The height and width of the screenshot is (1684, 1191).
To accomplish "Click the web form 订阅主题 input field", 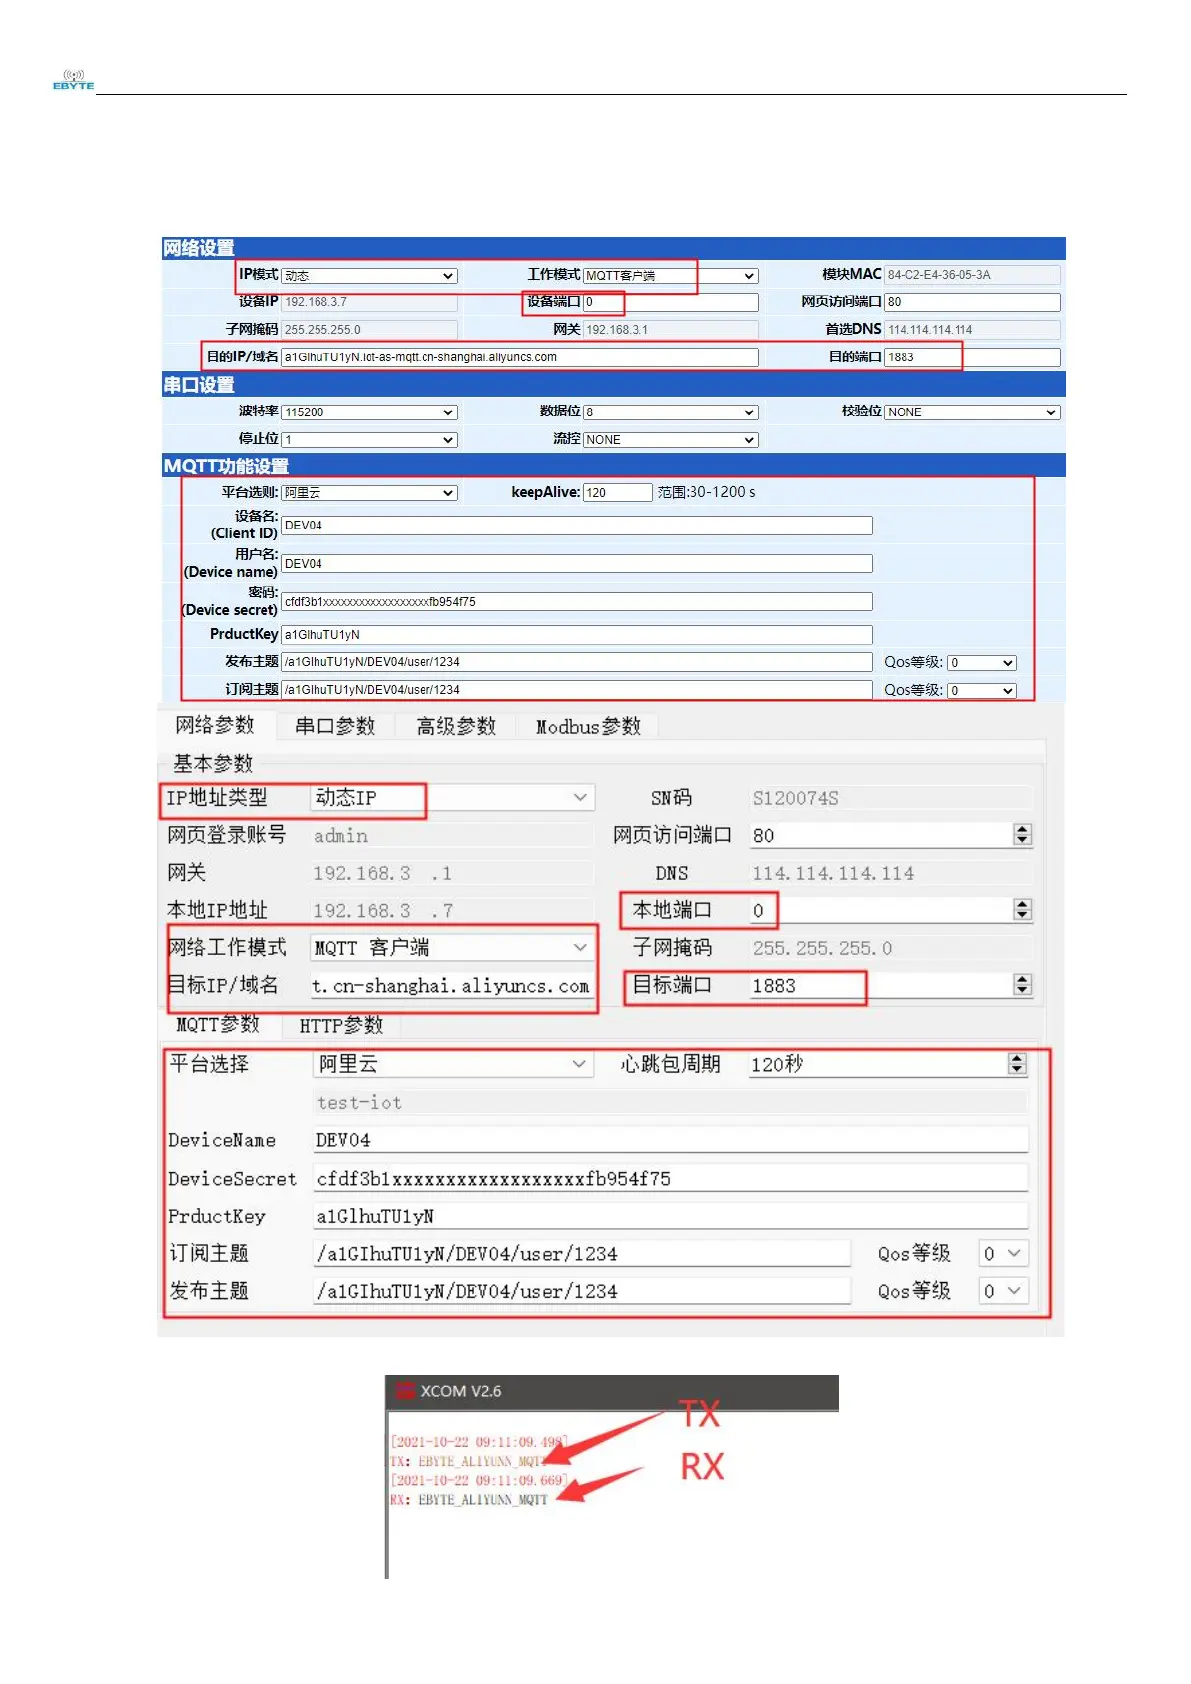I will click(x=577, y=690).
